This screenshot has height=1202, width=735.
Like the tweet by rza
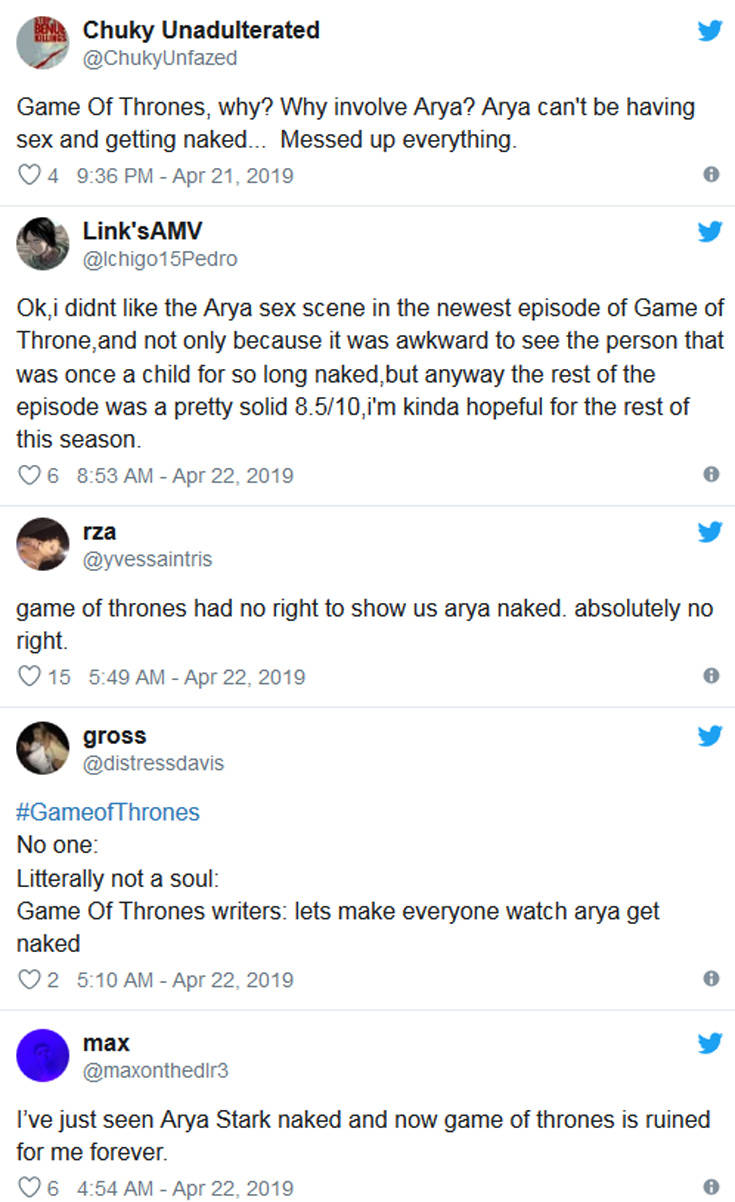28,677
